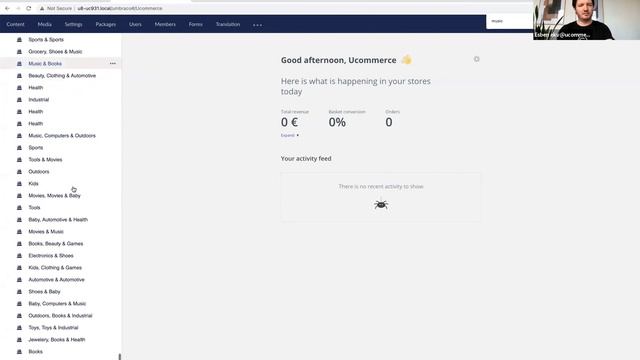The height and width of the screenshot is (360, 640).
Task: Select Shoes & Baby tree item
Action: [44, 291]
